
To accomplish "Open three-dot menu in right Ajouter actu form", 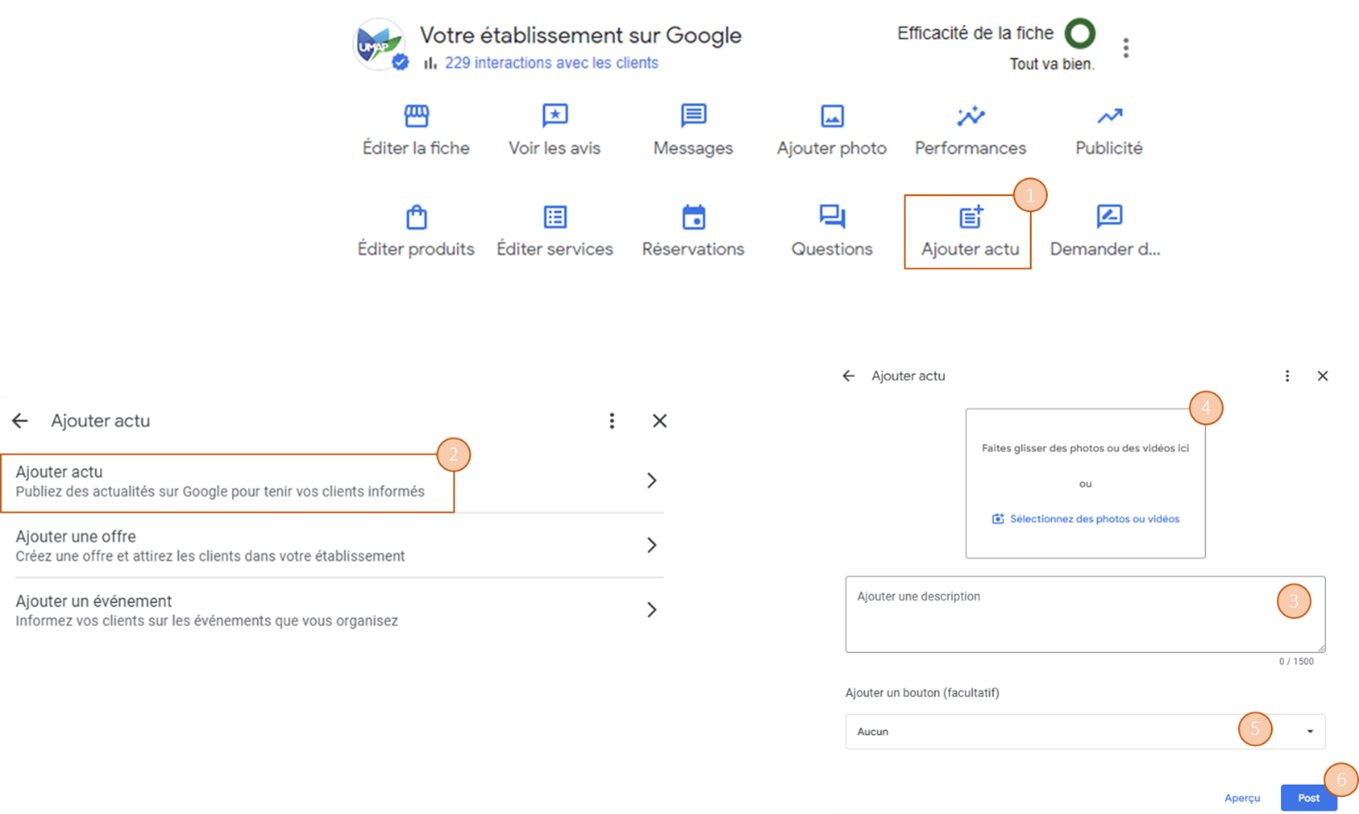I will pyautogui.click(x=1287, y=376).
